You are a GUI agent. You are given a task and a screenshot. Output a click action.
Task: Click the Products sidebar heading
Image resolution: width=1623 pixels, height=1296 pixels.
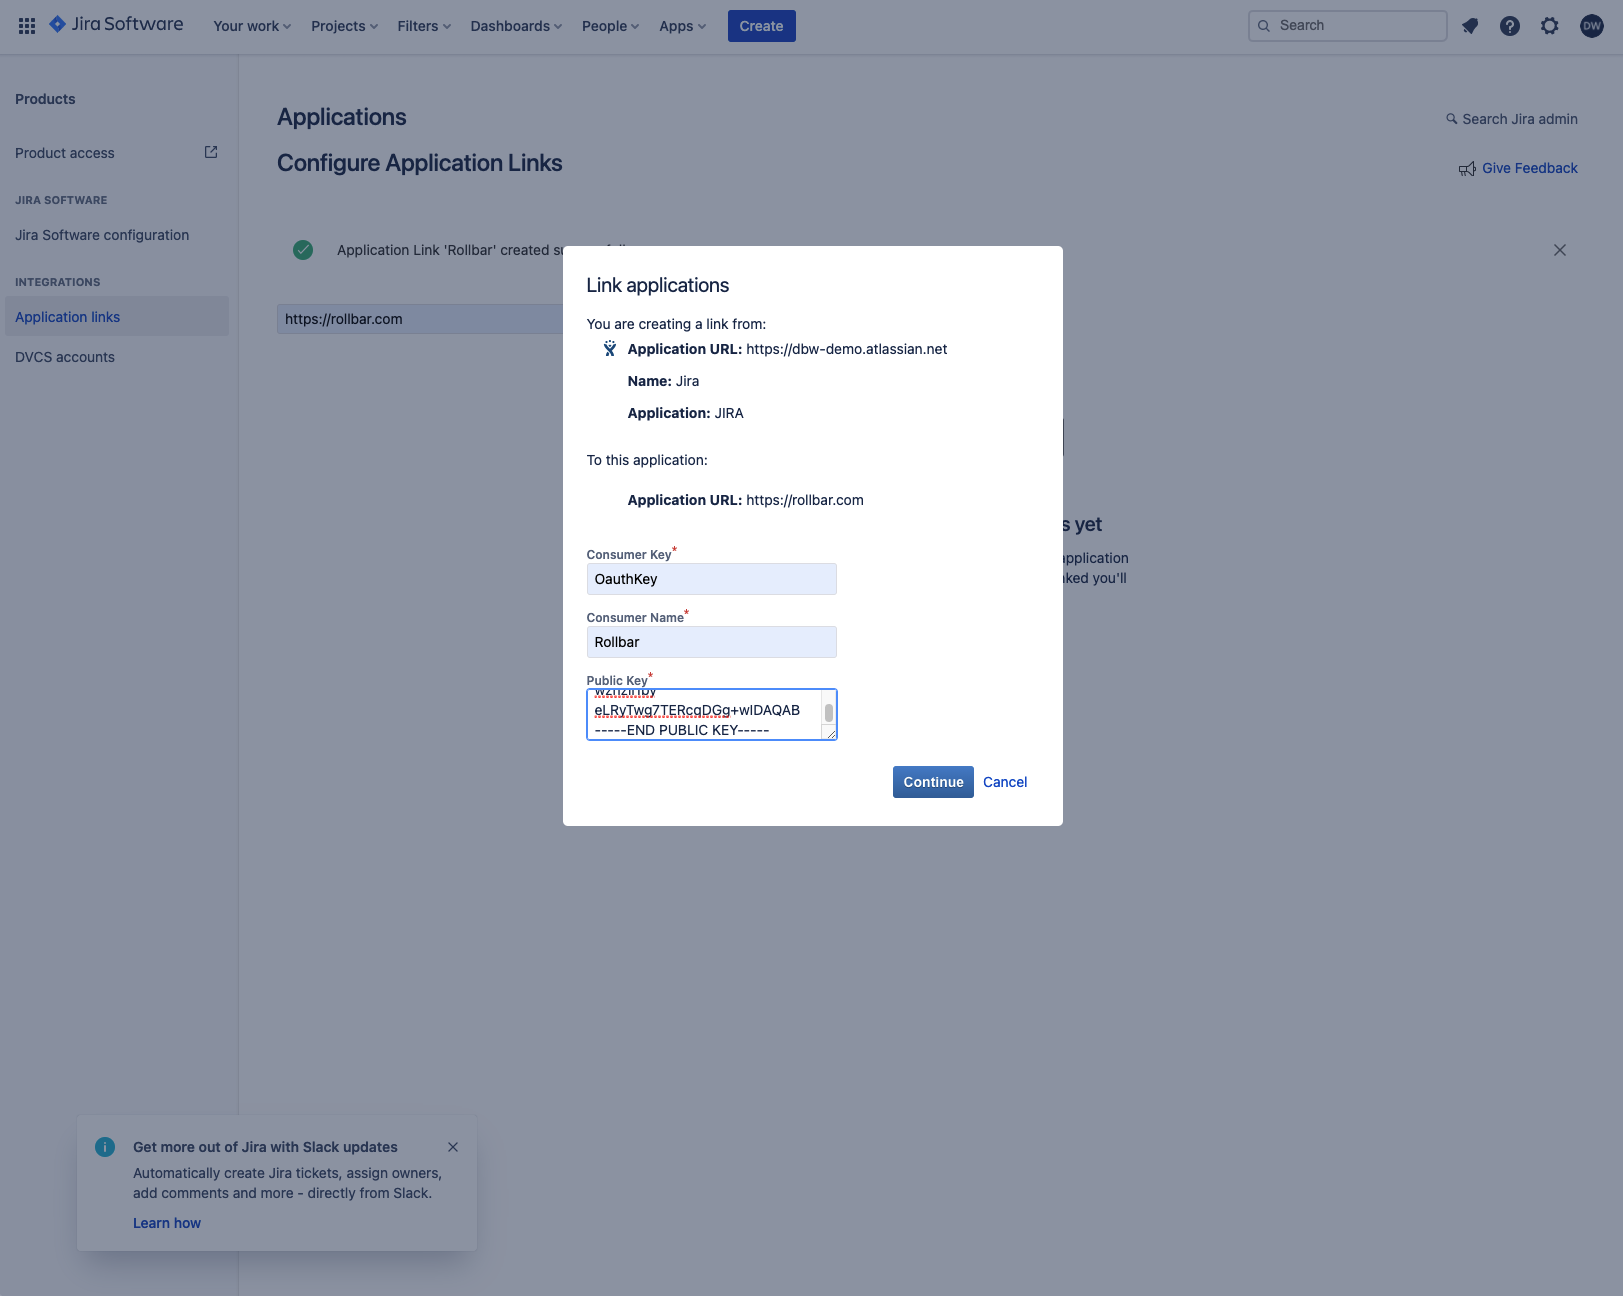point(45,99)
